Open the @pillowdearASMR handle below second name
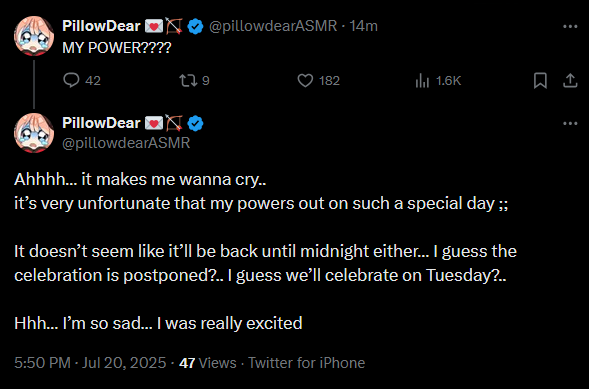Viewport: 589px width, 389px height. (126, 143)
